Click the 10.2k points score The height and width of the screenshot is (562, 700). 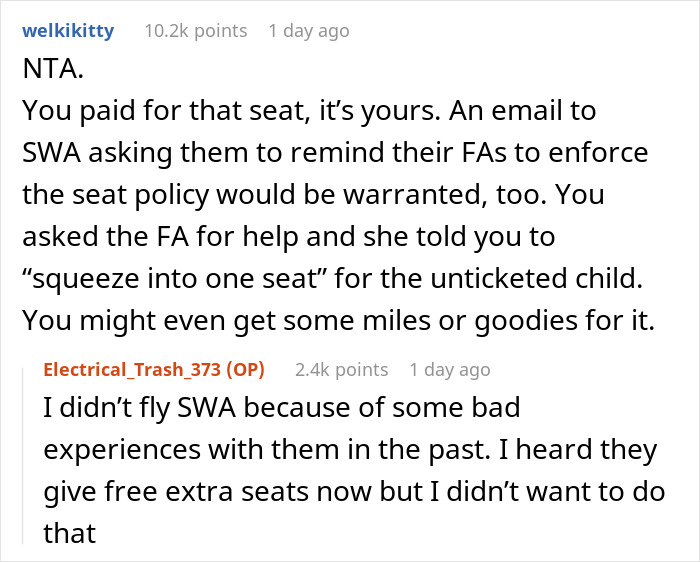tap(196, 31)
